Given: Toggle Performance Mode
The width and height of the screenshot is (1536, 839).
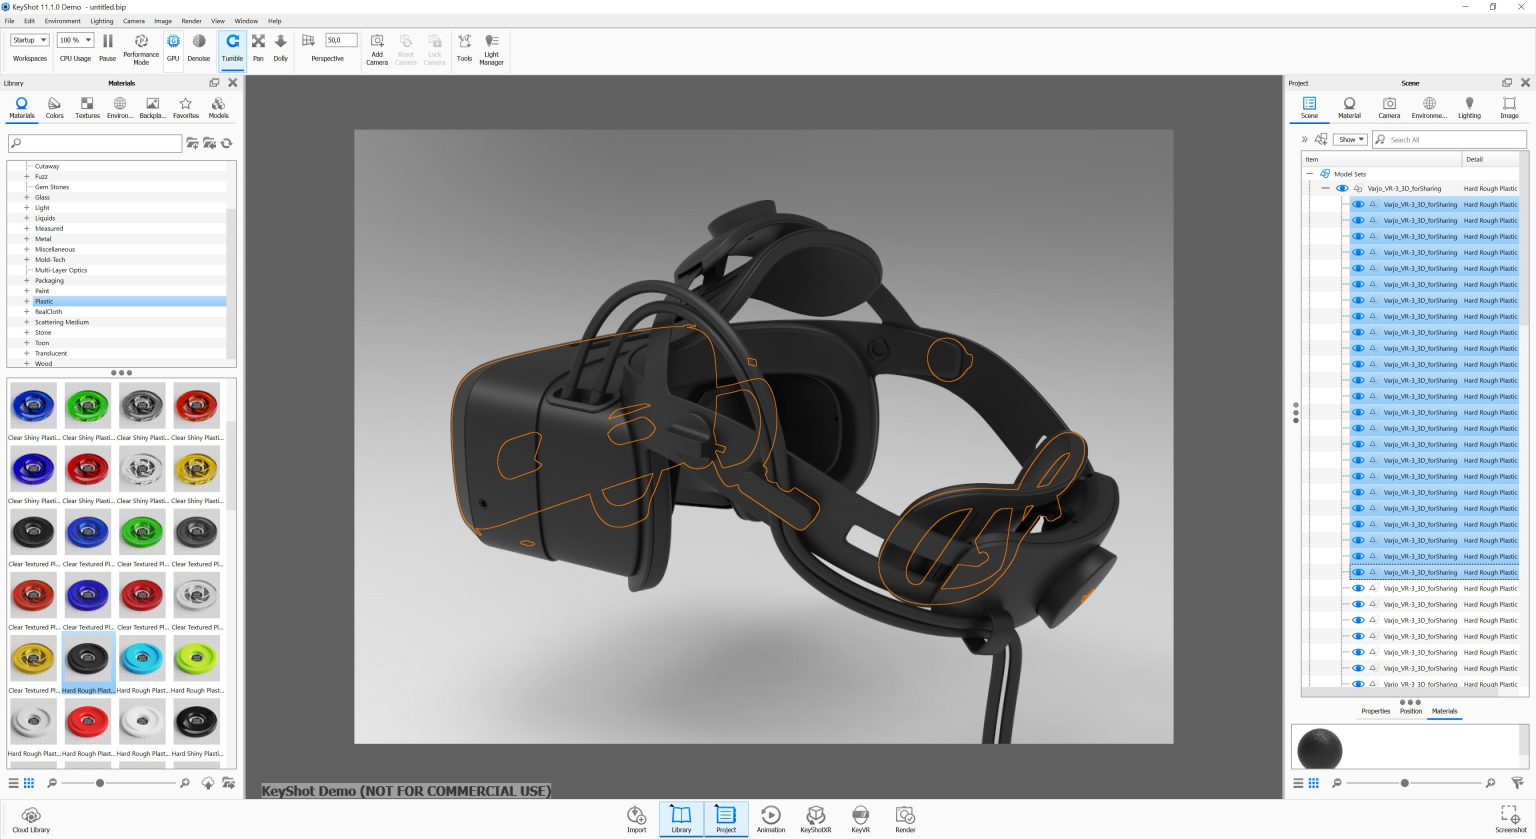Looking at the screenshot, I should click(x=140, y=45).
